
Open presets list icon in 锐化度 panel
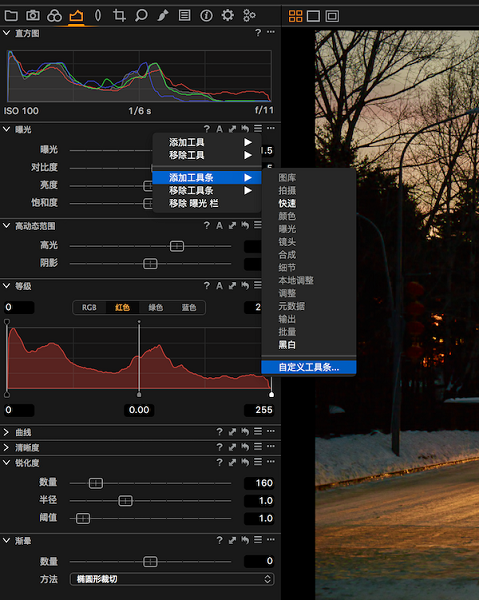pos(258,462)
